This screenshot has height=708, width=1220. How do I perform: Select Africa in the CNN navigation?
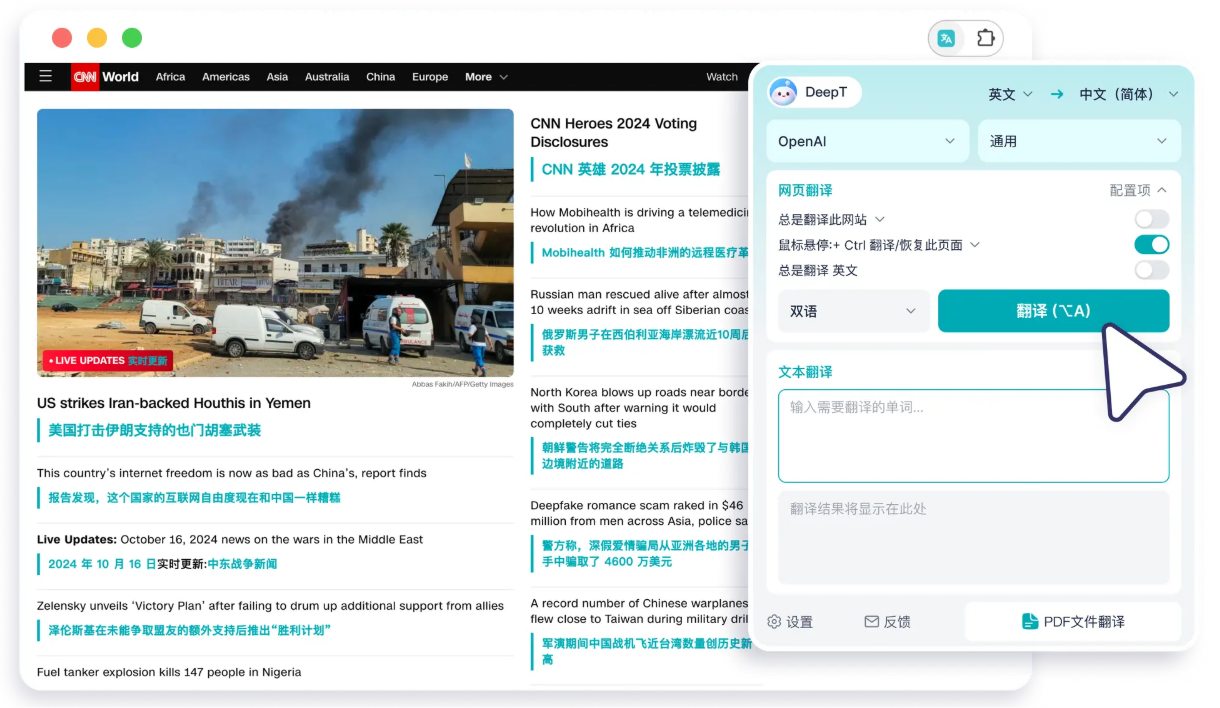point(170,77)
